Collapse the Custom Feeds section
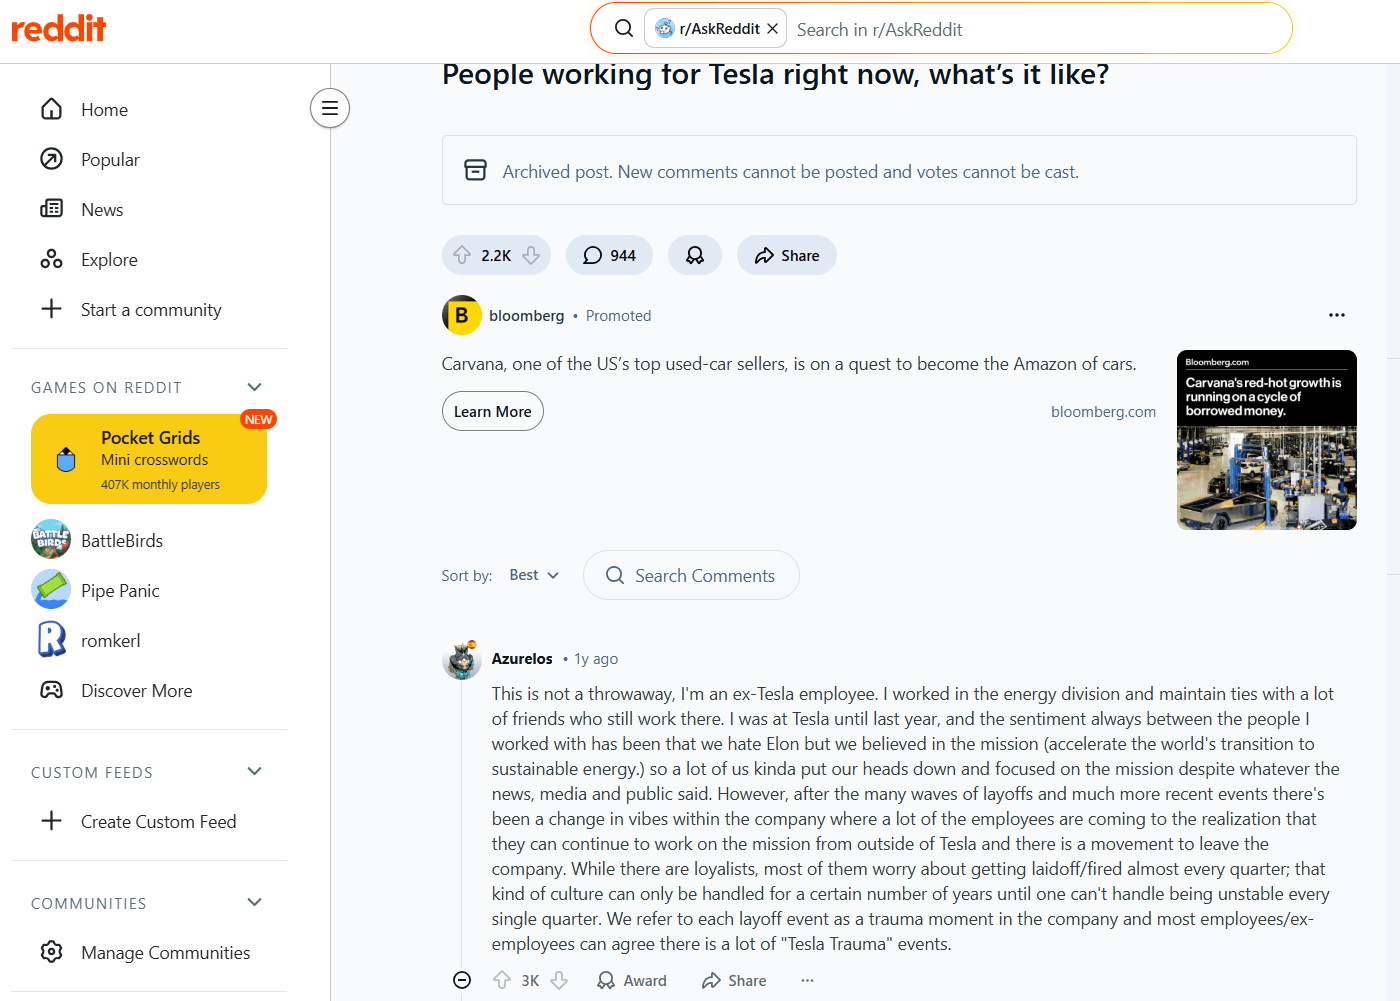This screenshot has height=1001, width=1400. 254,772
